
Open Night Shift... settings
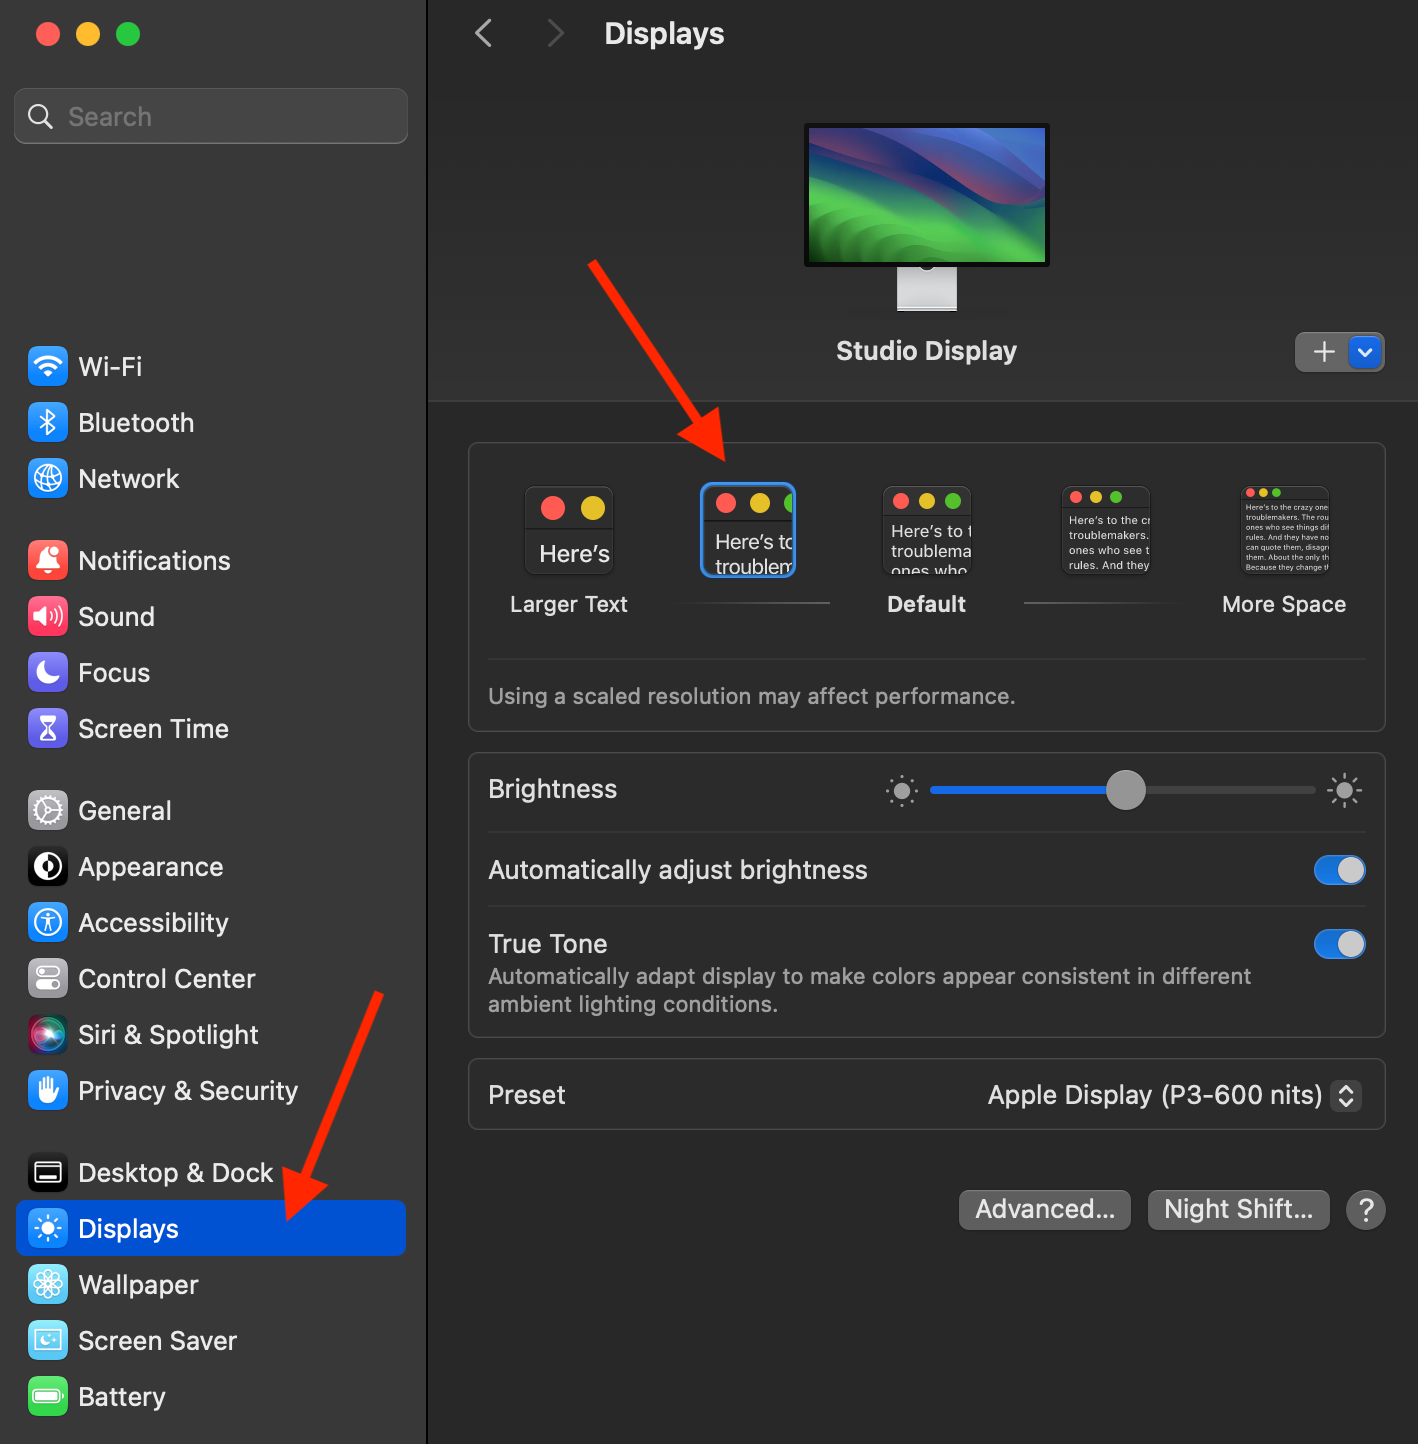pos(1239,1210)
